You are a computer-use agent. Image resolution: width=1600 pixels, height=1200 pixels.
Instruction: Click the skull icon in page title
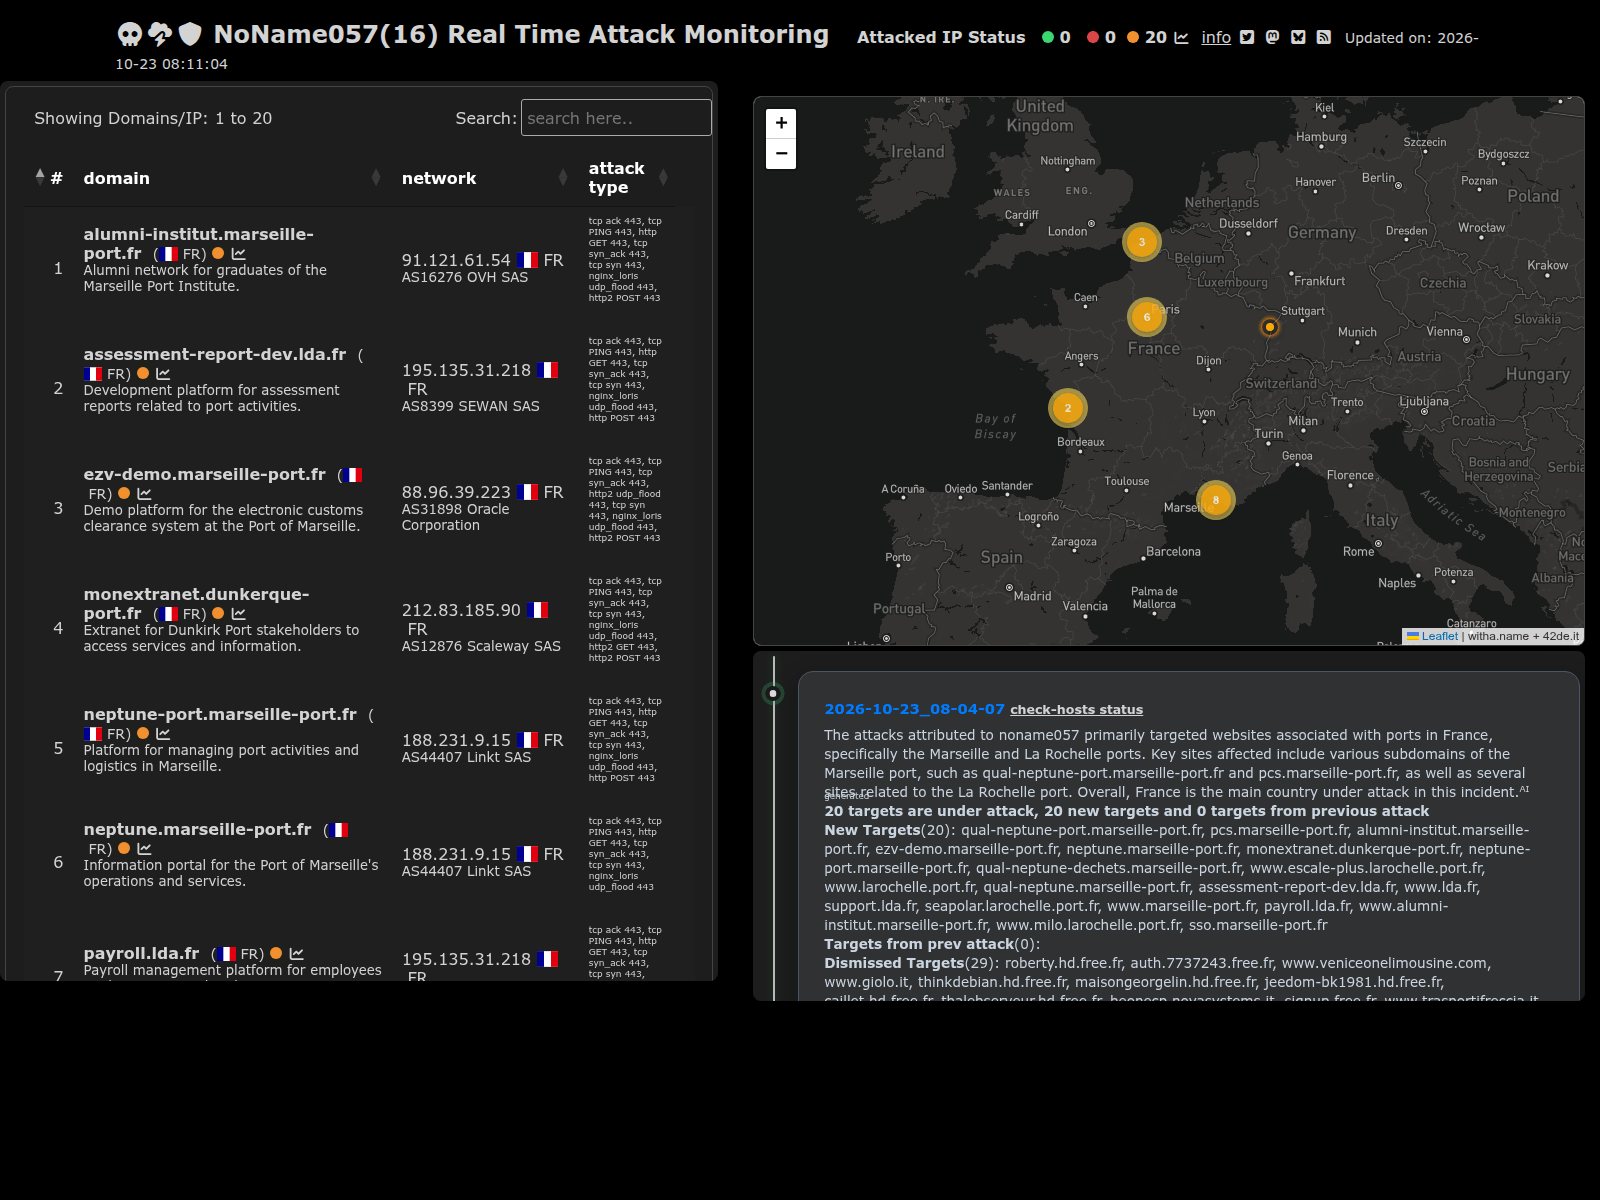pyautogui.click(x=130, y=35)
